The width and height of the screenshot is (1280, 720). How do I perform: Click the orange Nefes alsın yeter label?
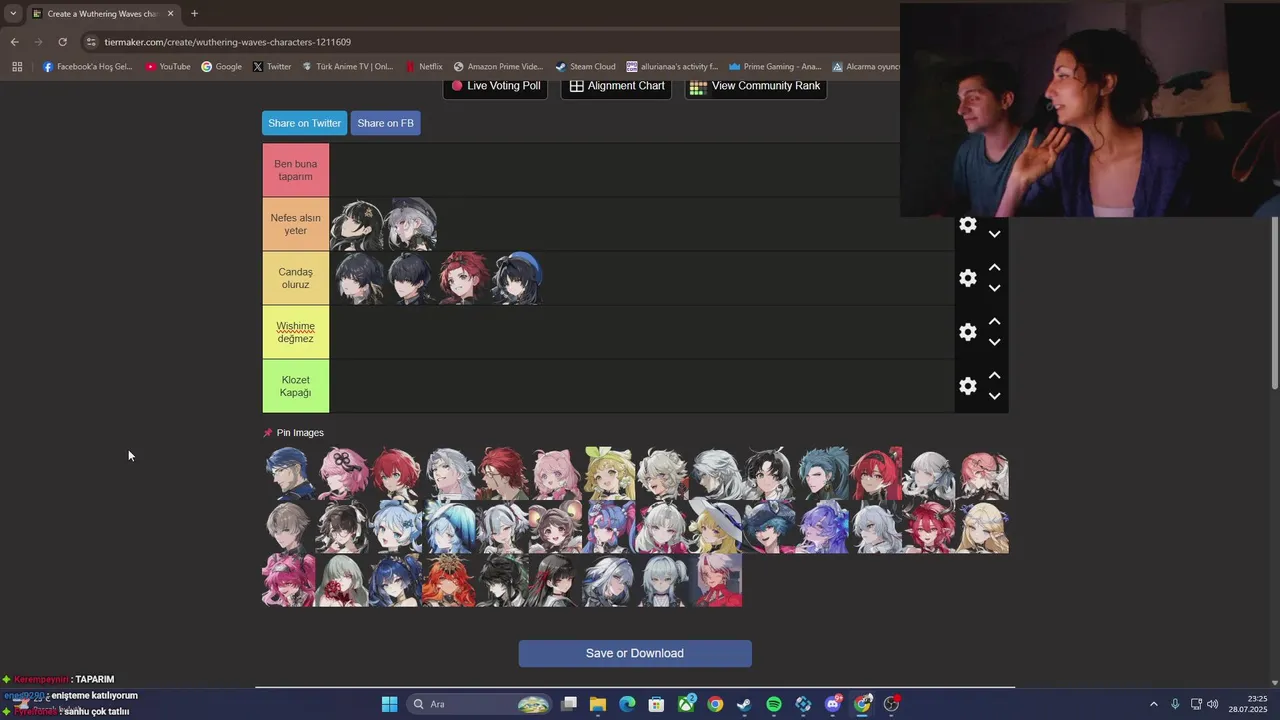coord(295,224)
